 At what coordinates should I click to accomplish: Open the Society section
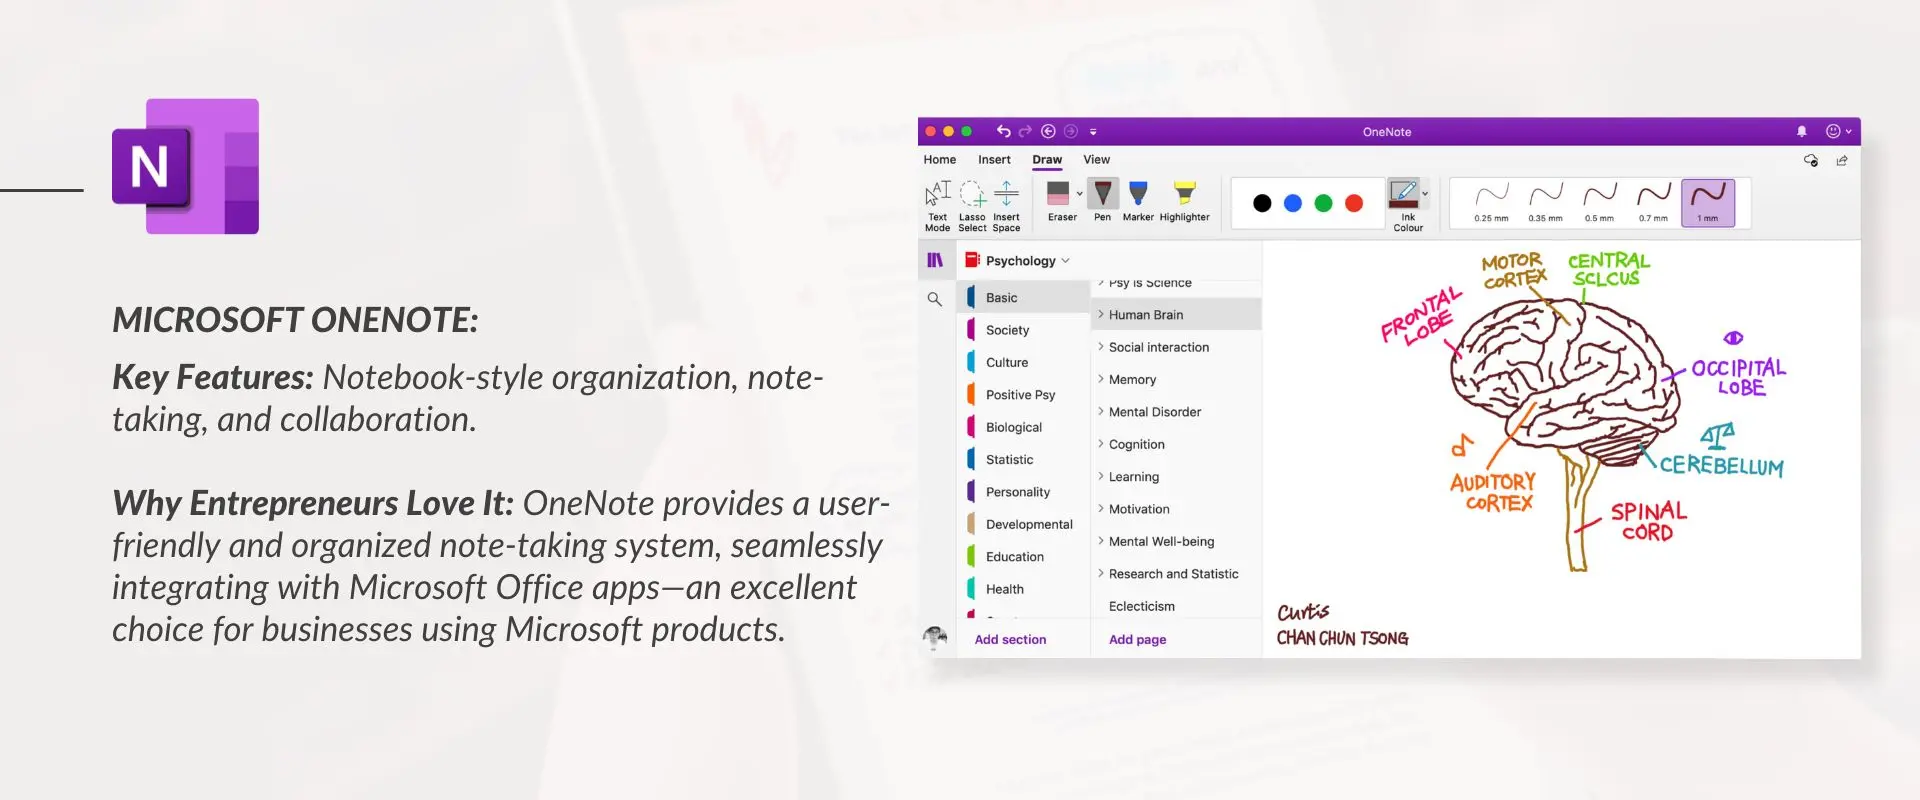point(1024,330)
